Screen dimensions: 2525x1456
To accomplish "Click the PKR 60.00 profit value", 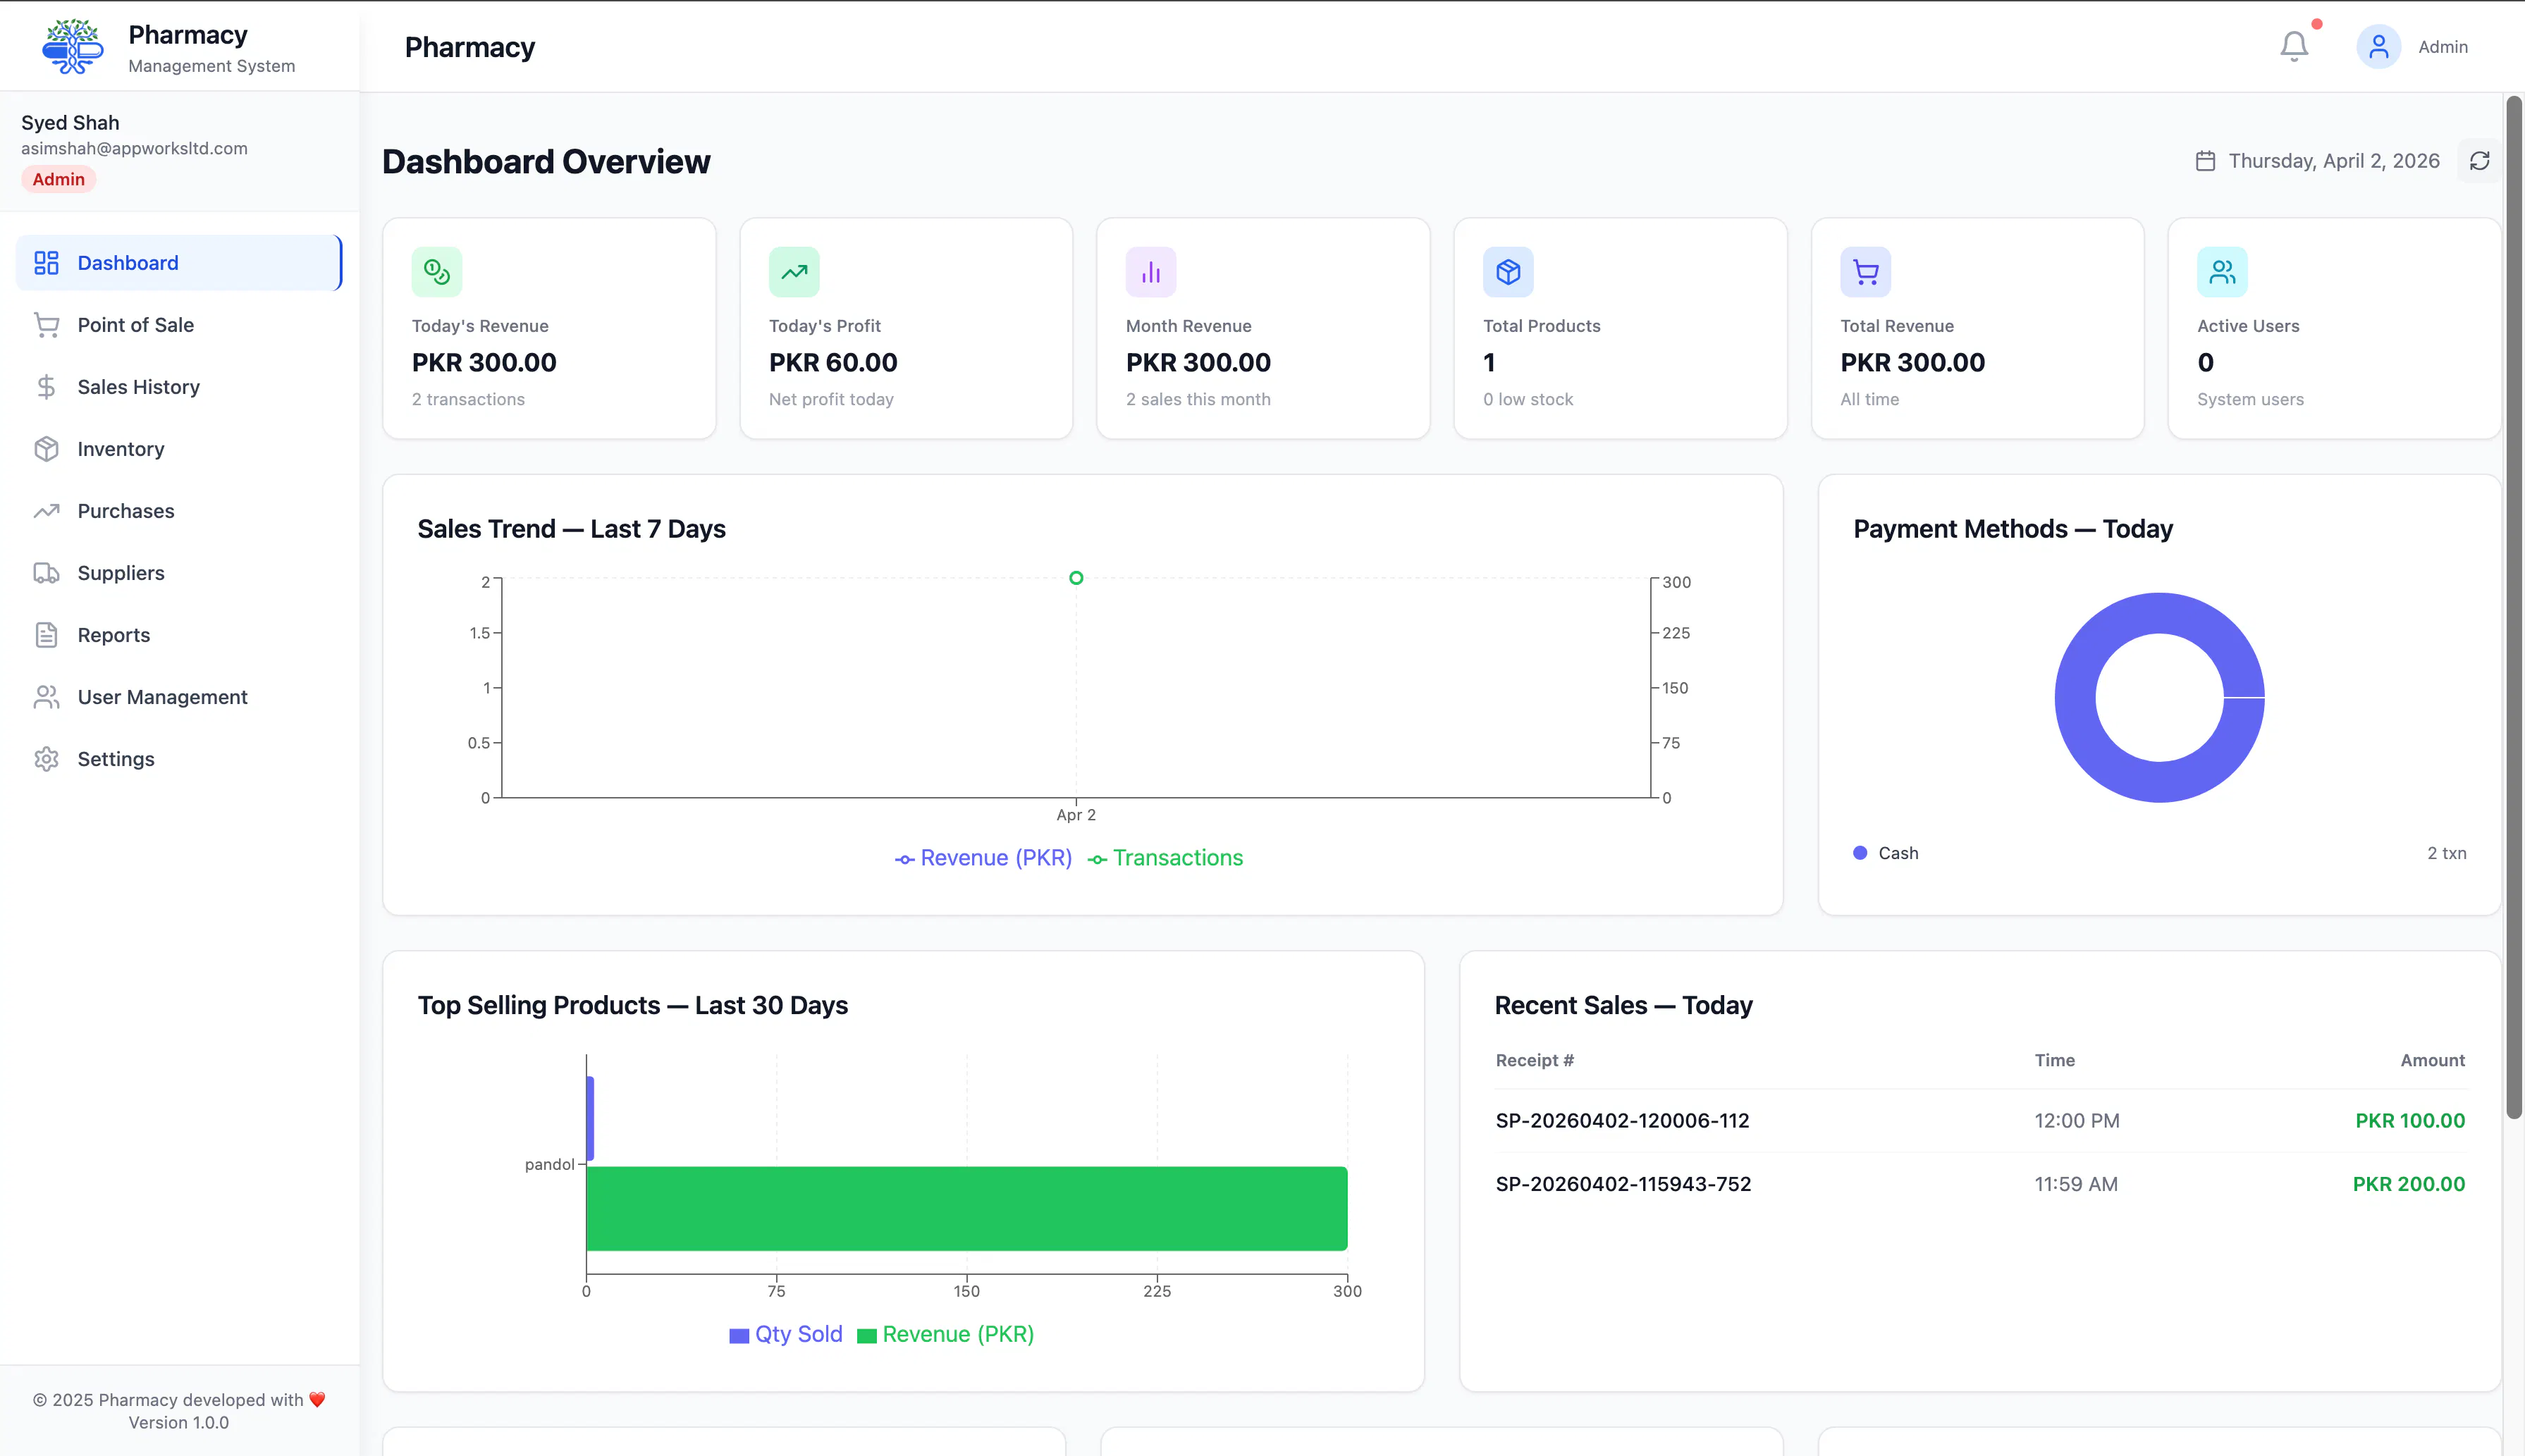I will pyautogui.click(x=833, y=363).
